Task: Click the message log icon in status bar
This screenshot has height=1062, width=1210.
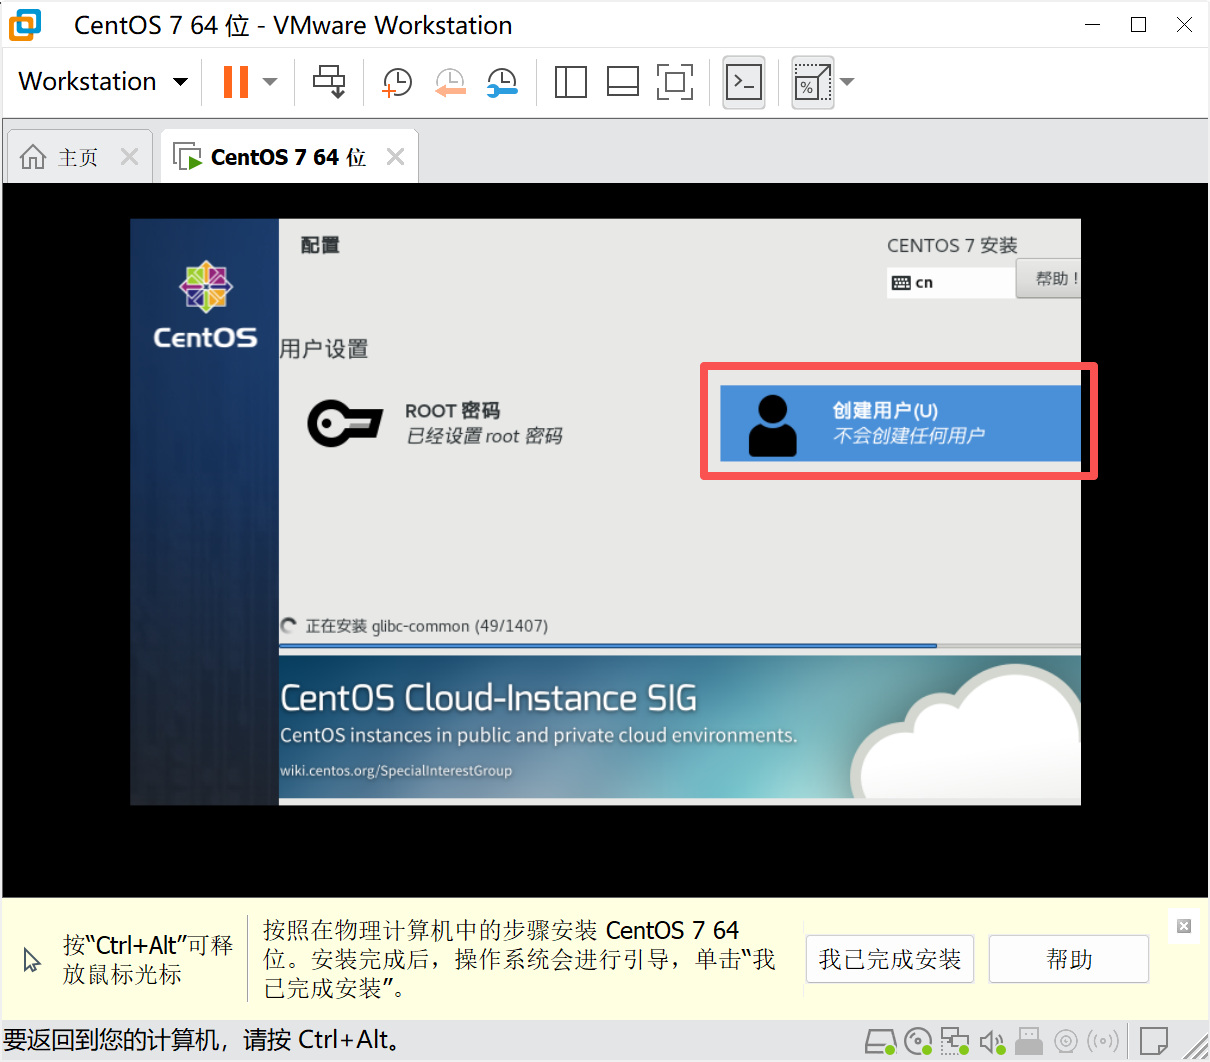Action: (x=1154, y=1042)
